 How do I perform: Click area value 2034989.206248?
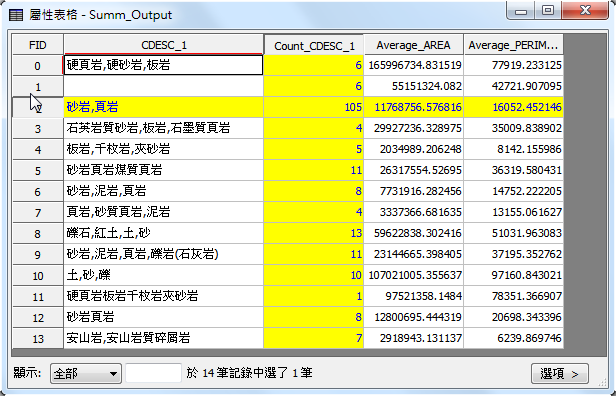click(x=414, y=149)
